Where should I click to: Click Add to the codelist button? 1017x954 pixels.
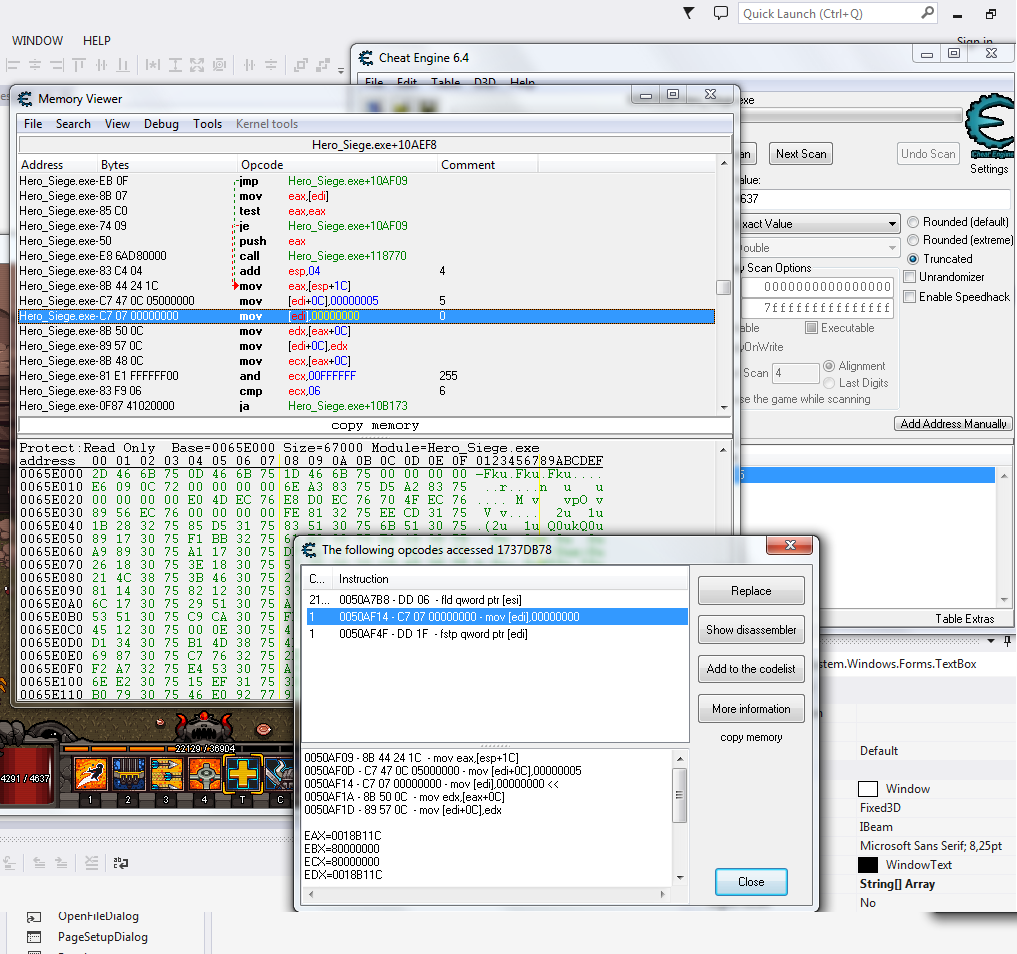(x=751, y=669)
